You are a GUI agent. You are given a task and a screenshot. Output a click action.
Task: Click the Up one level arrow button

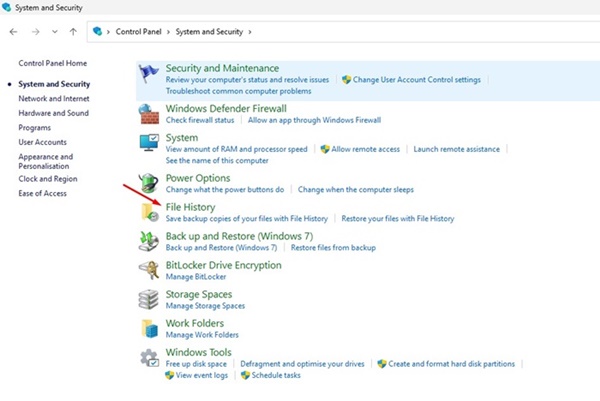(x=73, y=32)
